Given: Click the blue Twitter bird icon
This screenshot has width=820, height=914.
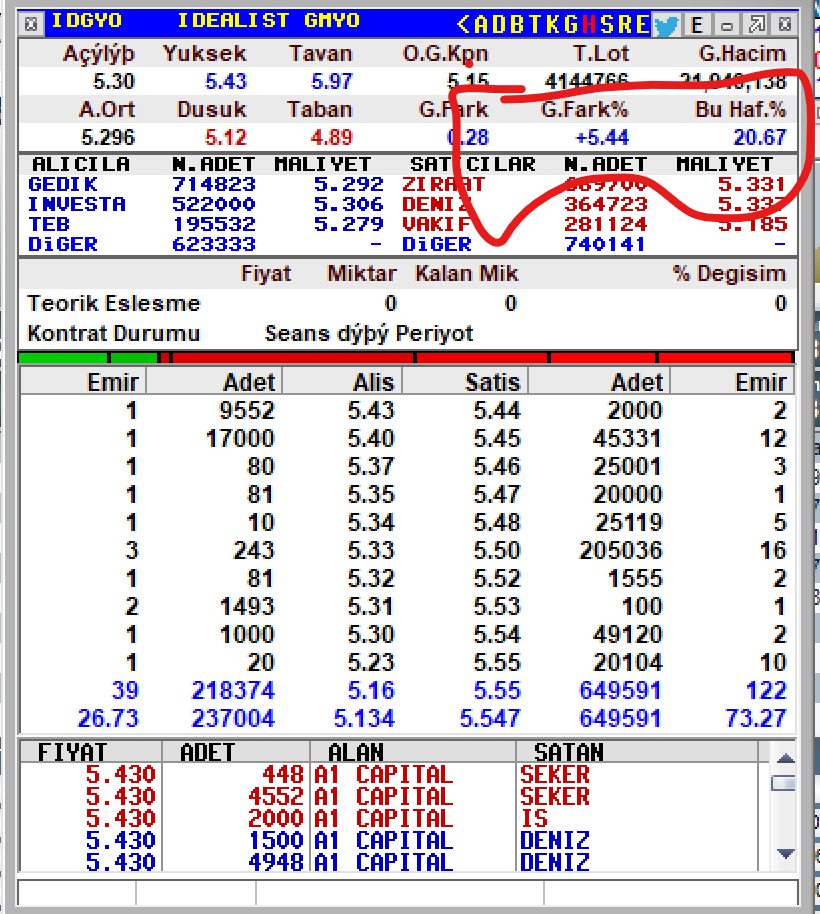Looking at the screenshot, I should point(667,25).
